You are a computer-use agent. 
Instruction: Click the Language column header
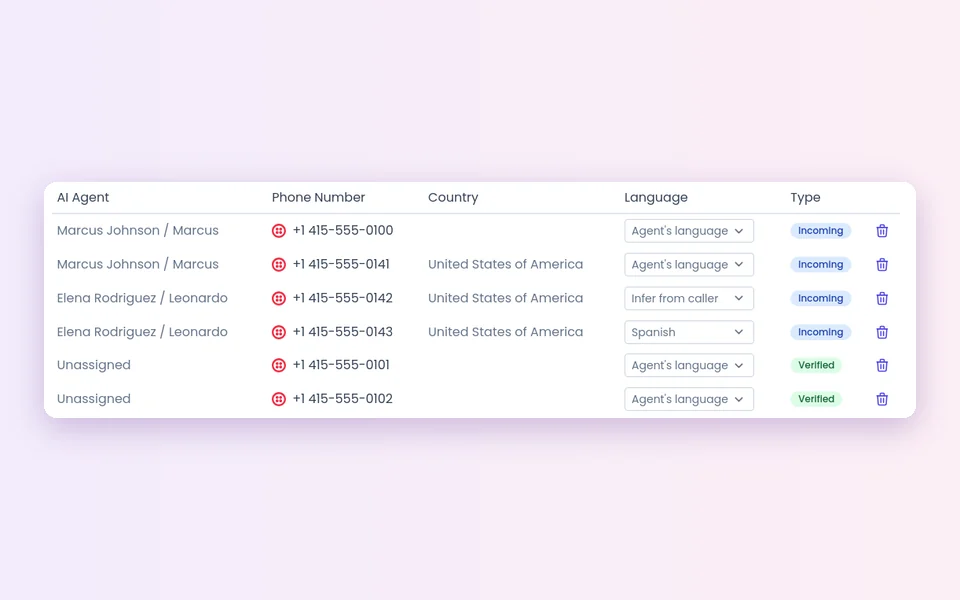[x=656, y=198]
